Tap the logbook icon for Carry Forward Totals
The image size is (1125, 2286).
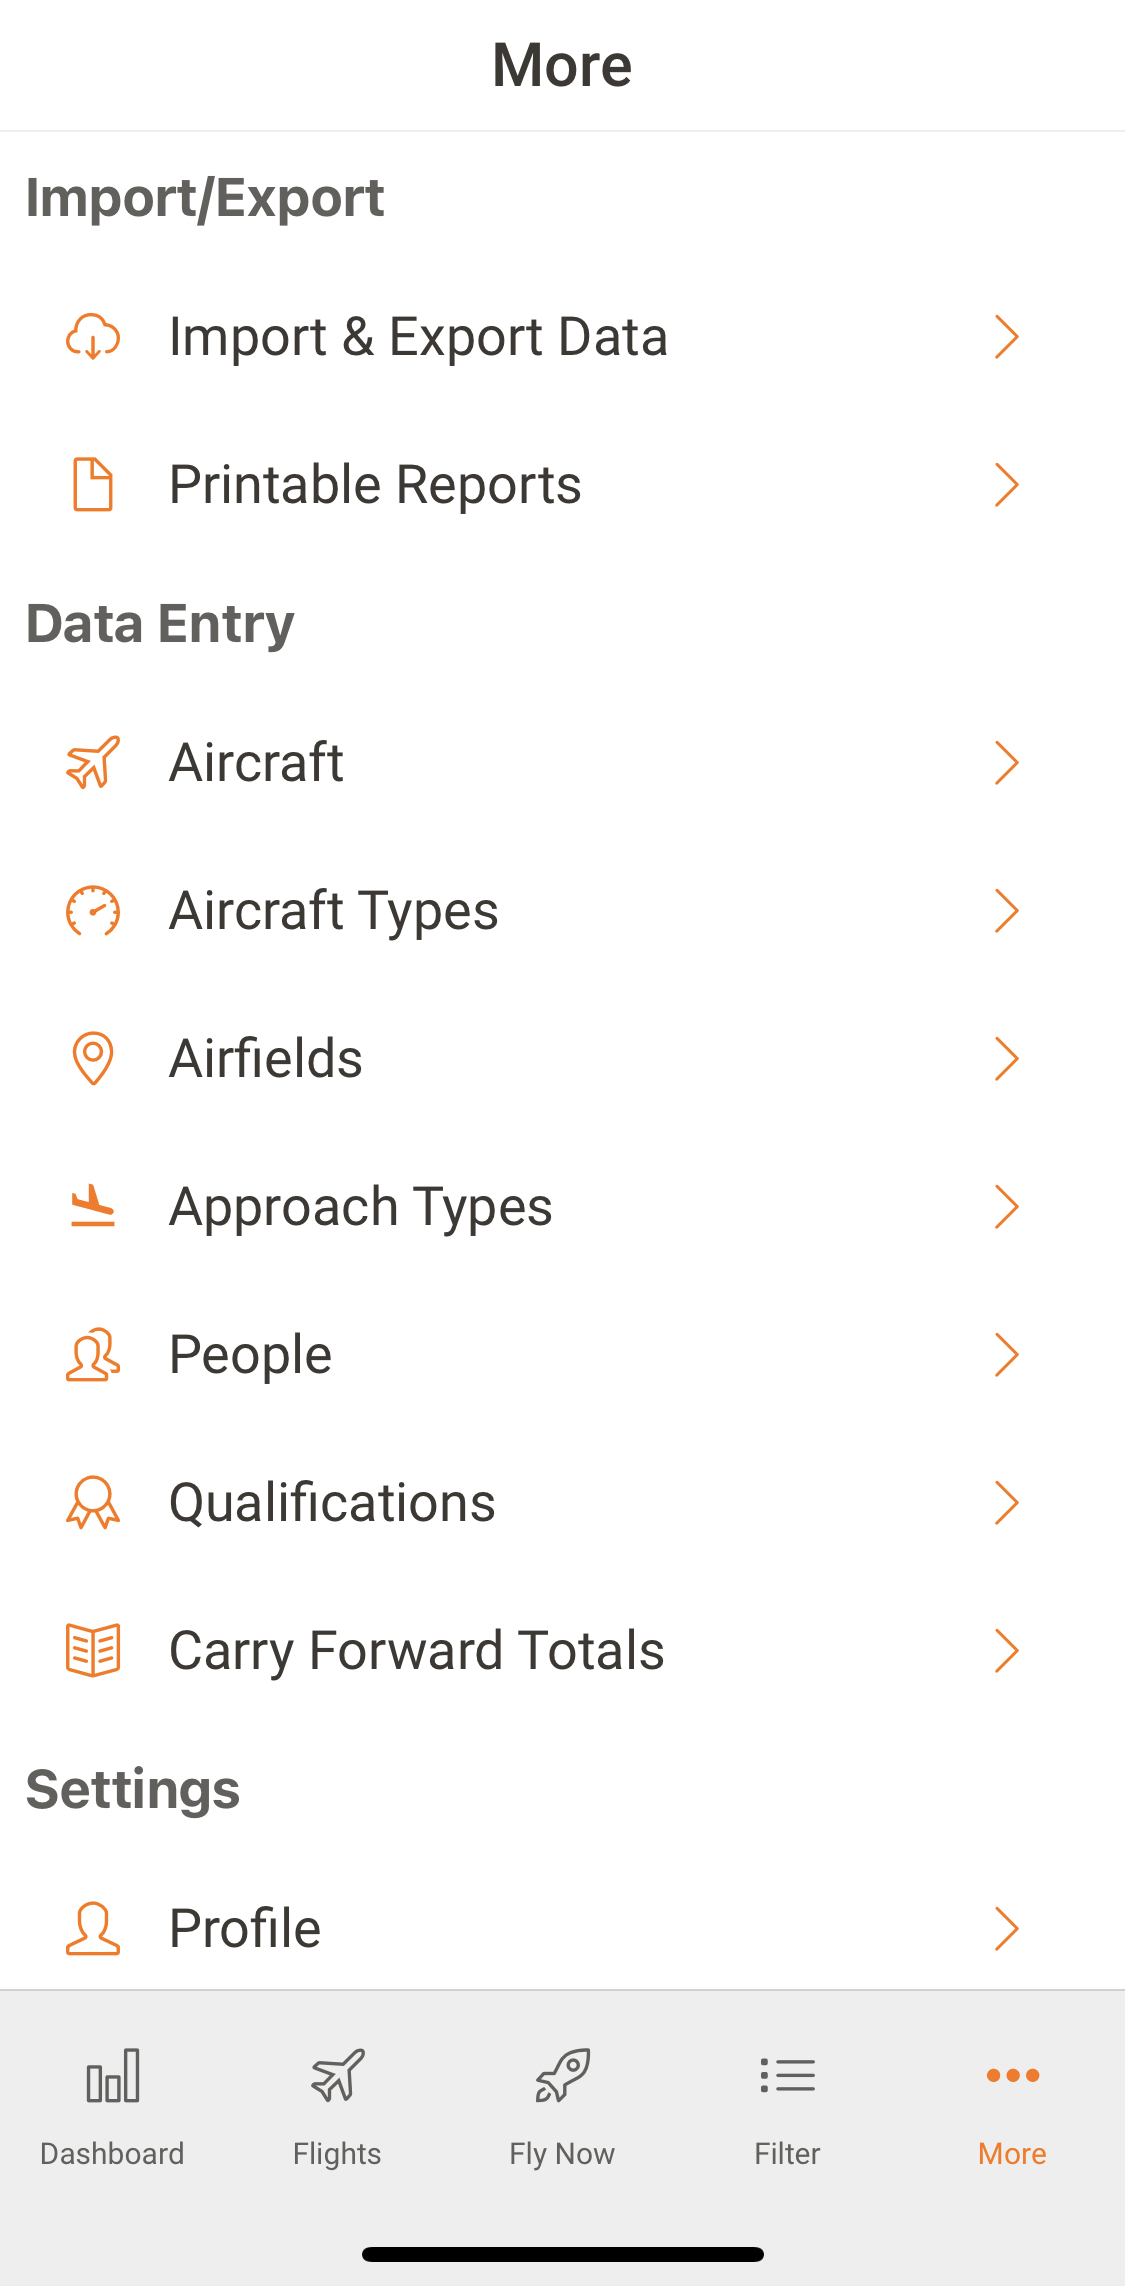[x=93, y=1651]
